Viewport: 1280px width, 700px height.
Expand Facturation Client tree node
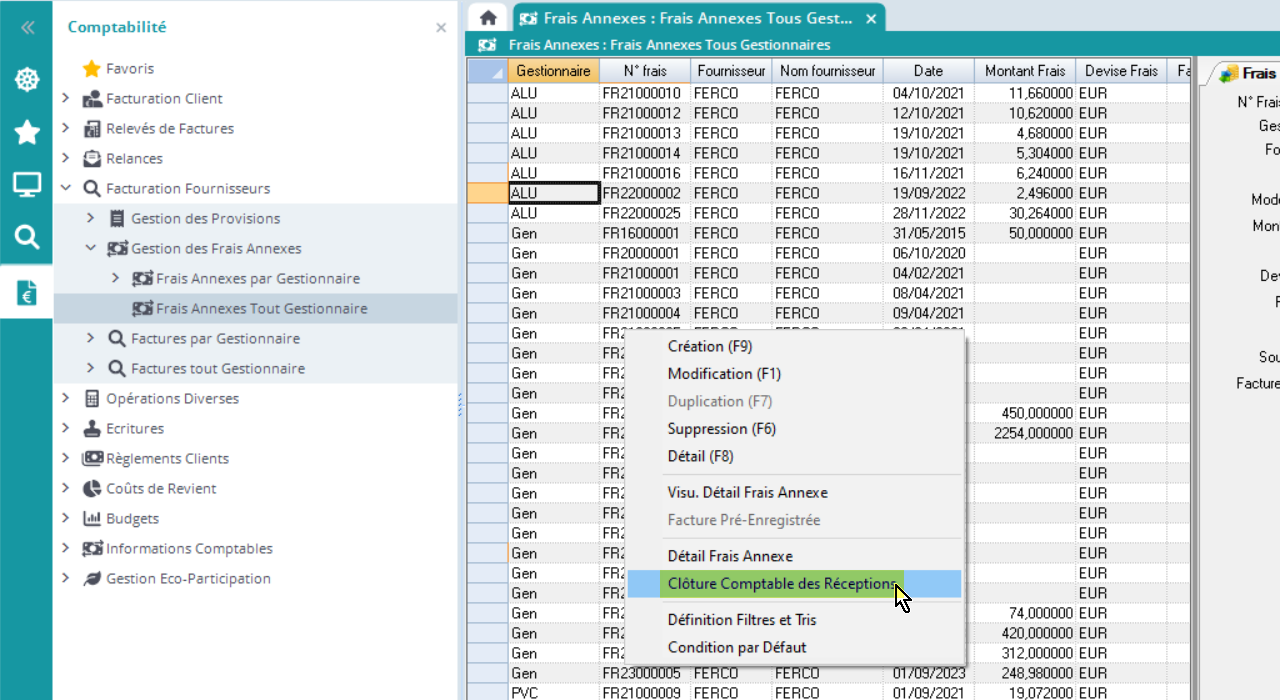66,98
